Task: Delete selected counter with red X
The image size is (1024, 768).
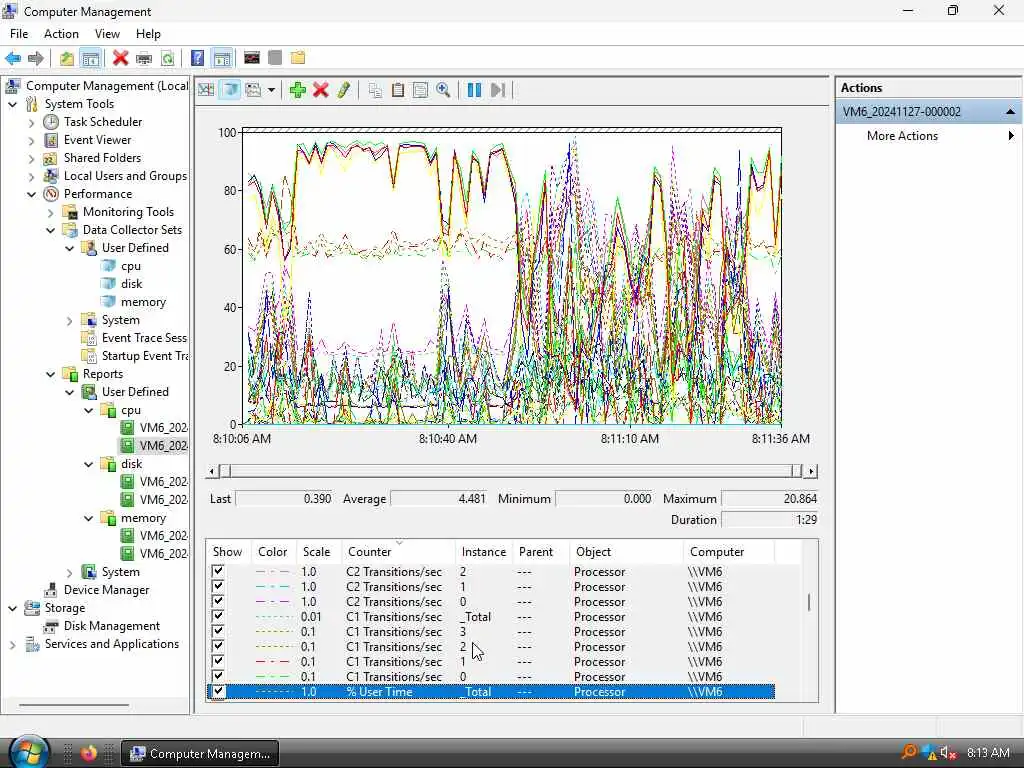Action: tap(321, 89)
